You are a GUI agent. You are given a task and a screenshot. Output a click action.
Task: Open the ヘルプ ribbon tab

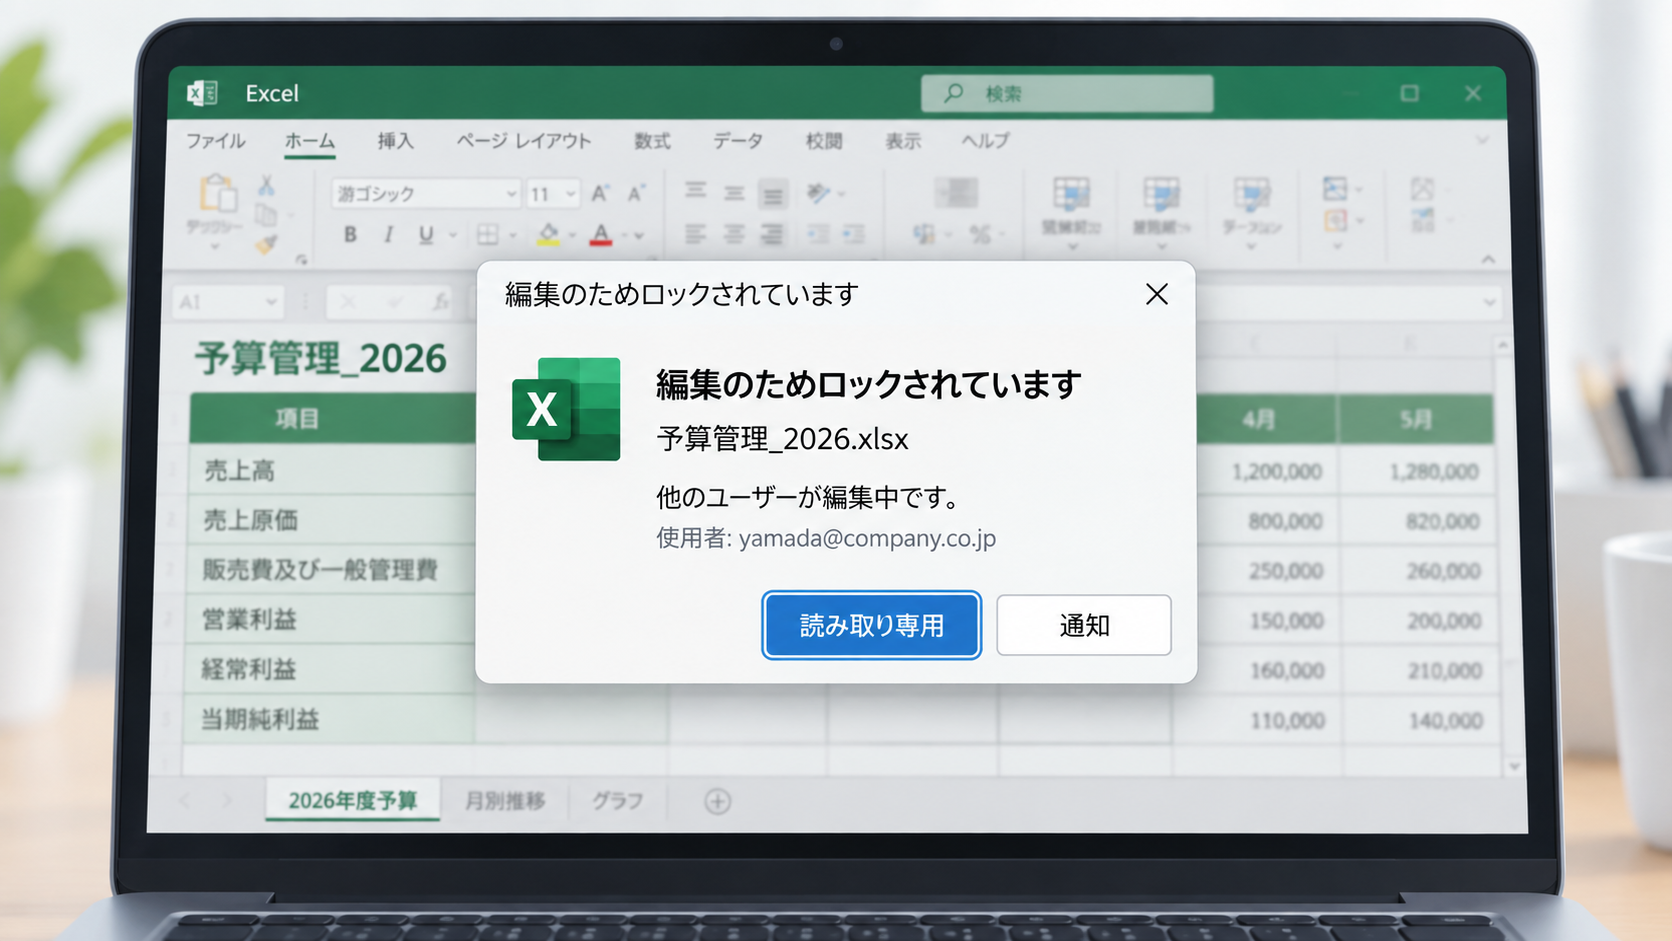[986, 141]
